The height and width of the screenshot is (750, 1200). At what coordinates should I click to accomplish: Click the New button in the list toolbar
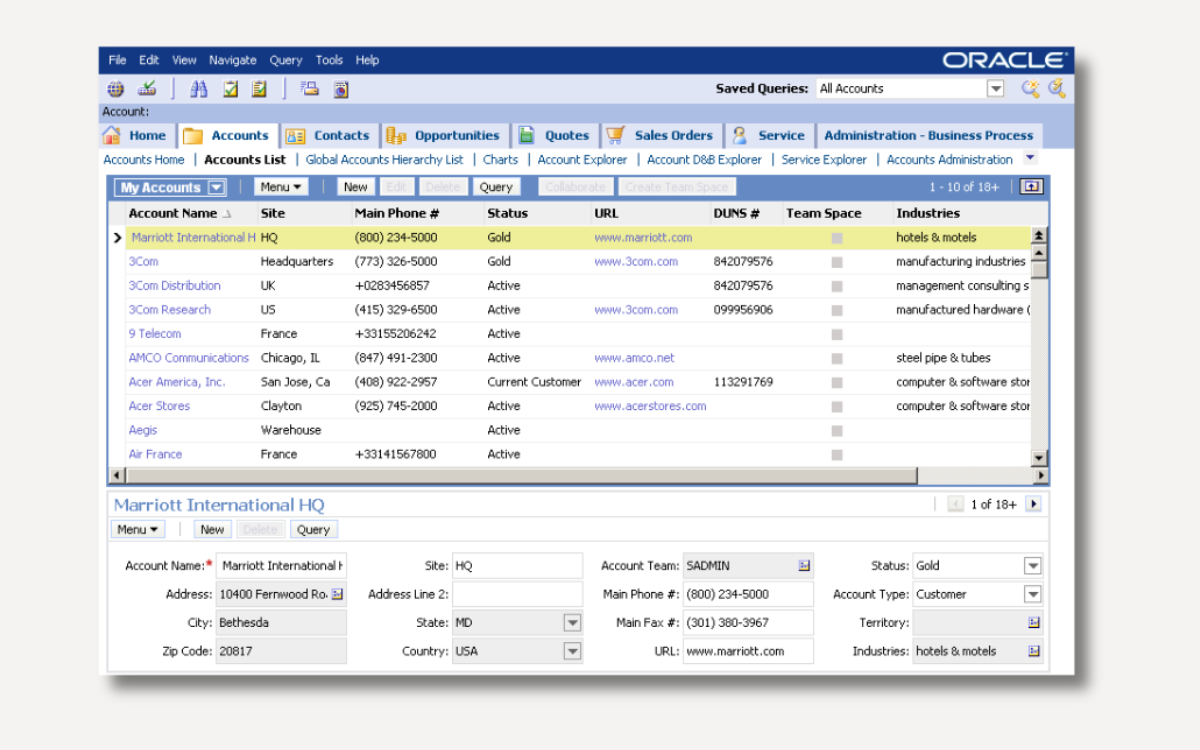pyautogui.click(x=355, y=186)
